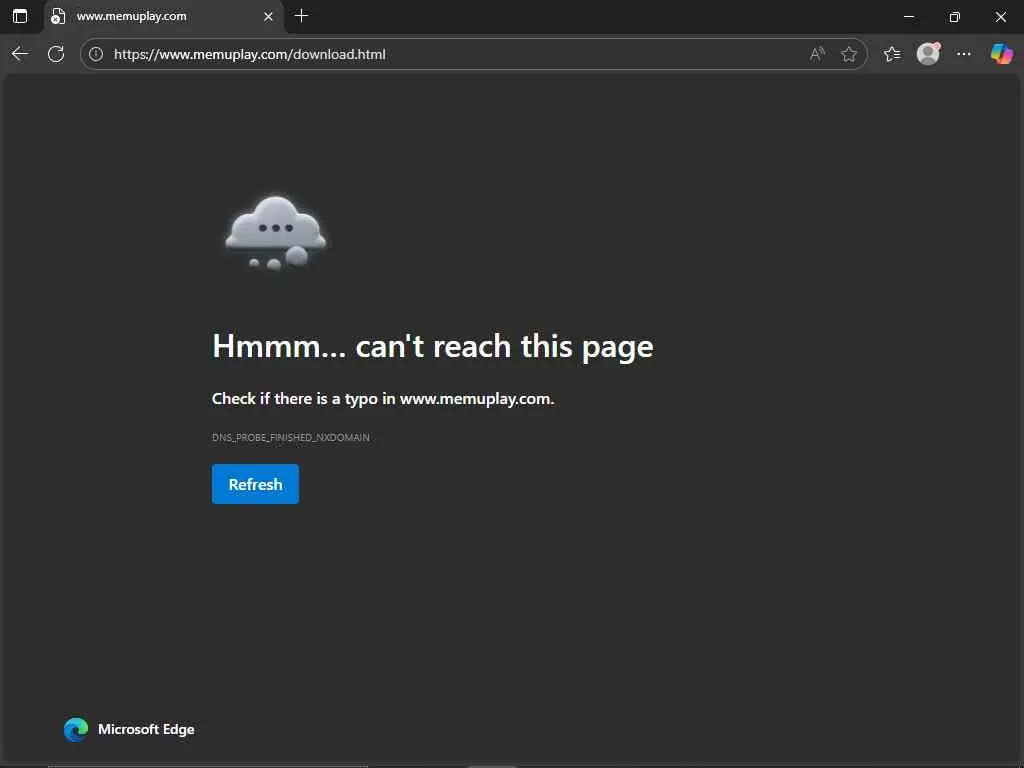Open the tab actions menu icon
Viewport: 1024px width, 768px height.
tap(20, 16)
